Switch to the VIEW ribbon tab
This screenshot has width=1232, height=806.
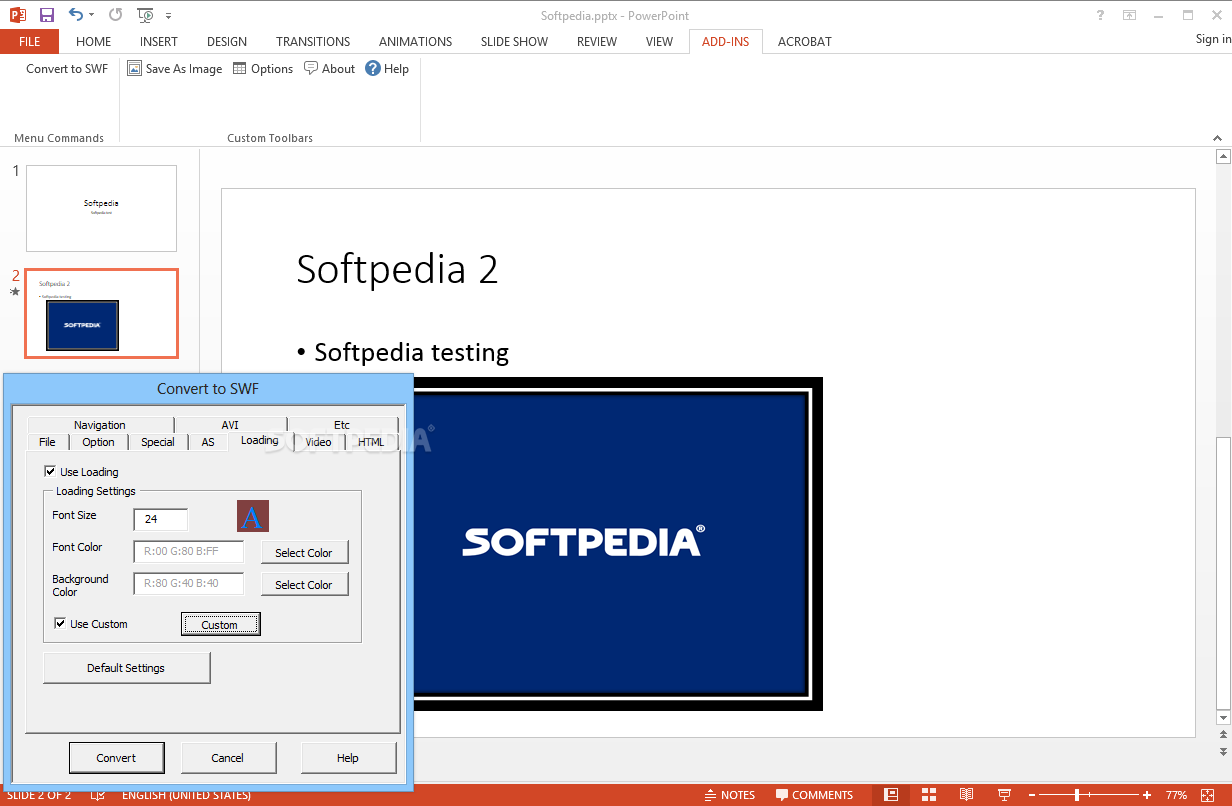(x=659, y=42)
